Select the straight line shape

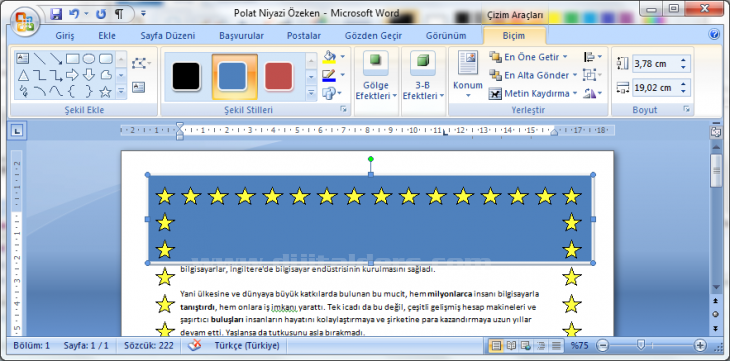(40, 59)
